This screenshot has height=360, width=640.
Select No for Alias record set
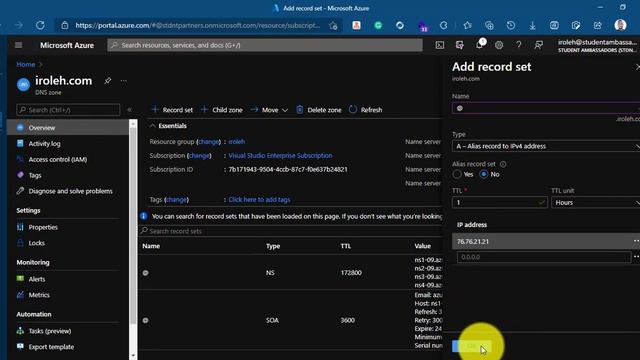[x=484, y=174]
